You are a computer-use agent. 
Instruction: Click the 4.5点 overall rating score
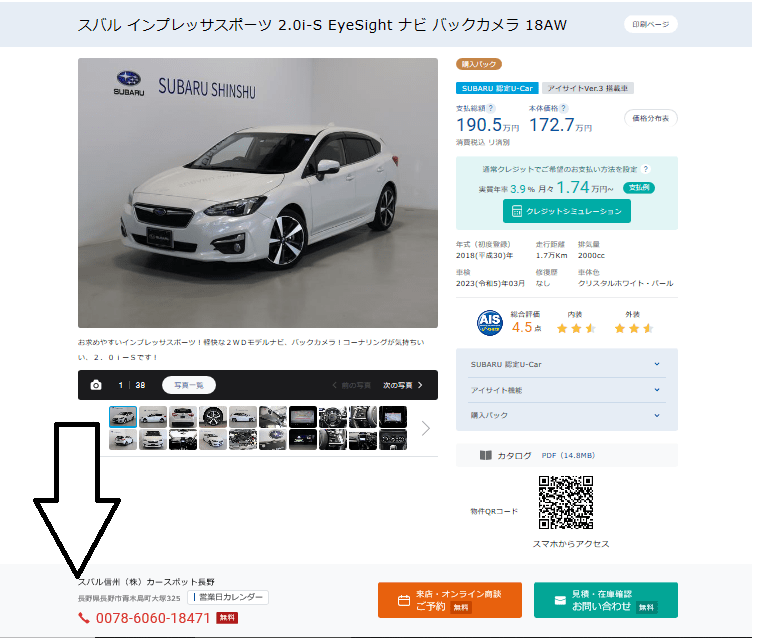coord(526,327)
